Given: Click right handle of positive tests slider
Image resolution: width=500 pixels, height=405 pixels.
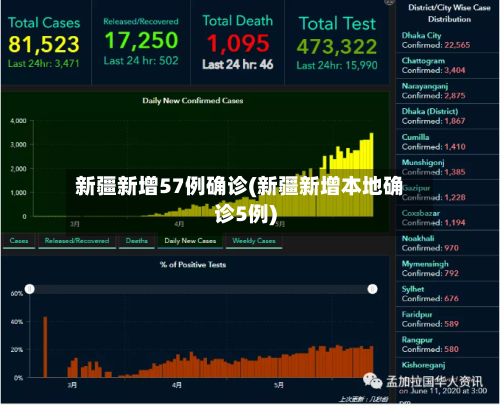Looking at the screenshot, I should coord(372,289).
